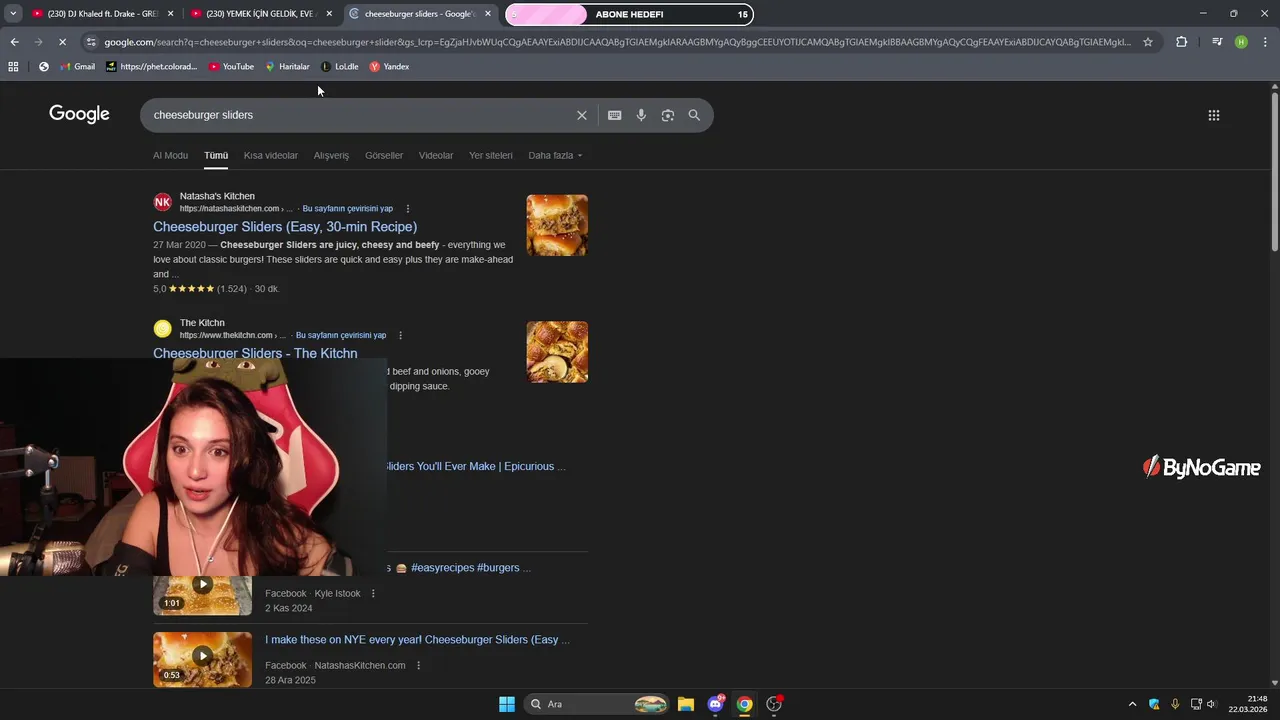
Task: Open the Natasha's Kitchen result thumbnail
Action: 557,225
